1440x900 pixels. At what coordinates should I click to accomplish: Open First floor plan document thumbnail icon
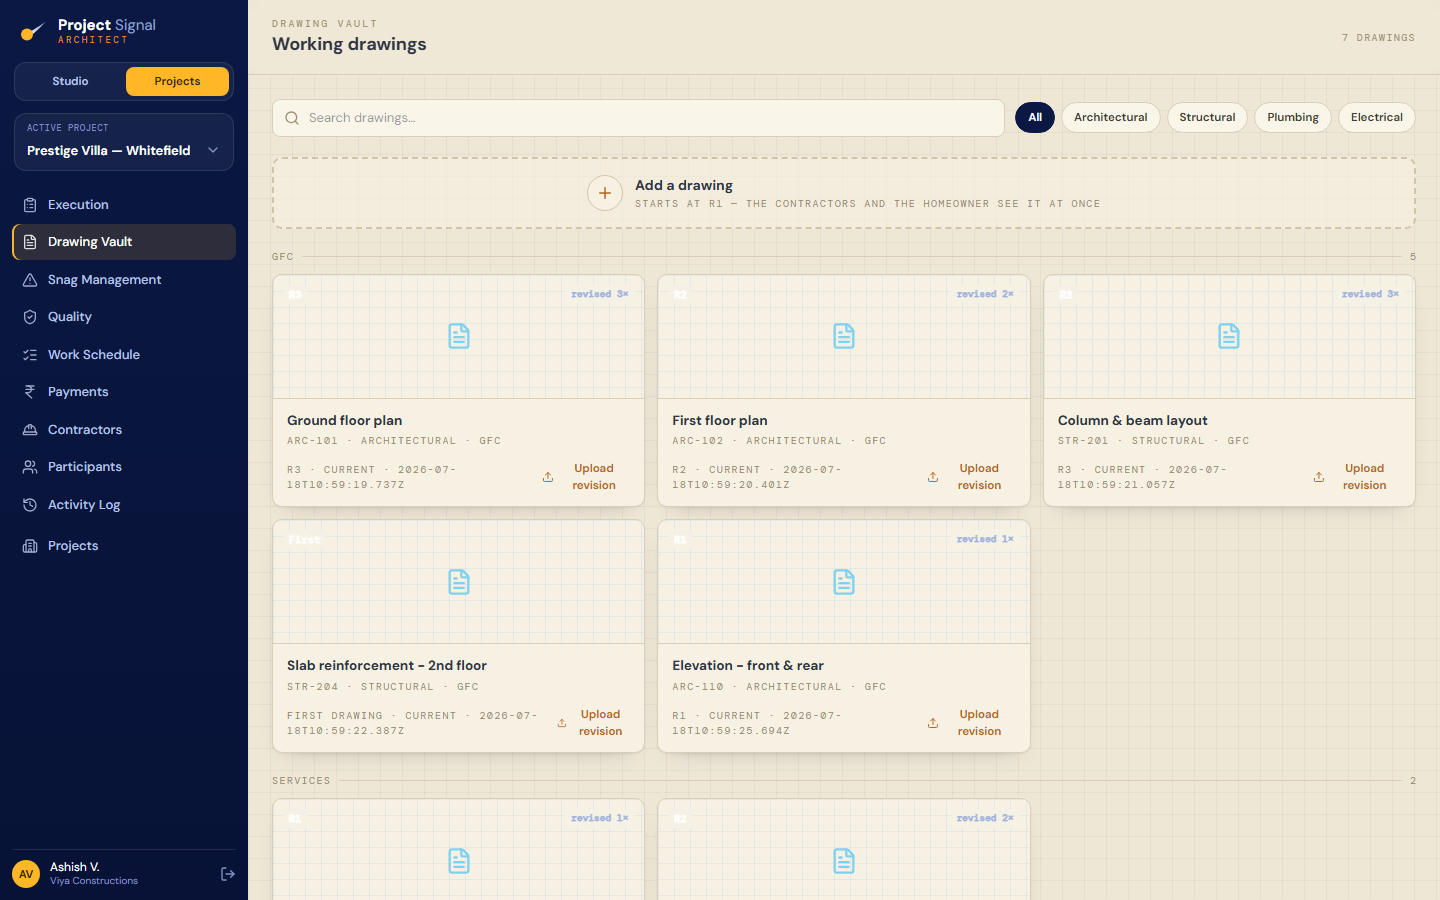point(844,336)
